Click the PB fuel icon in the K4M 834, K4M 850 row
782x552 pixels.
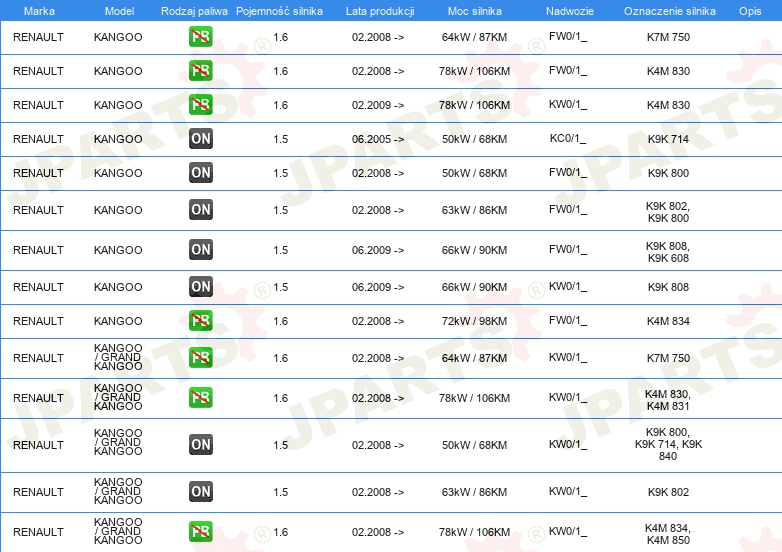click(200, 531)
